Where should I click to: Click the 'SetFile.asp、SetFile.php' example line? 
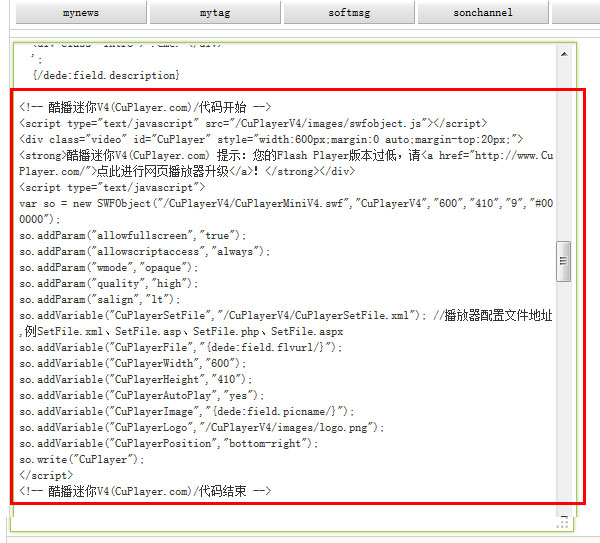[x=181, y=331]
